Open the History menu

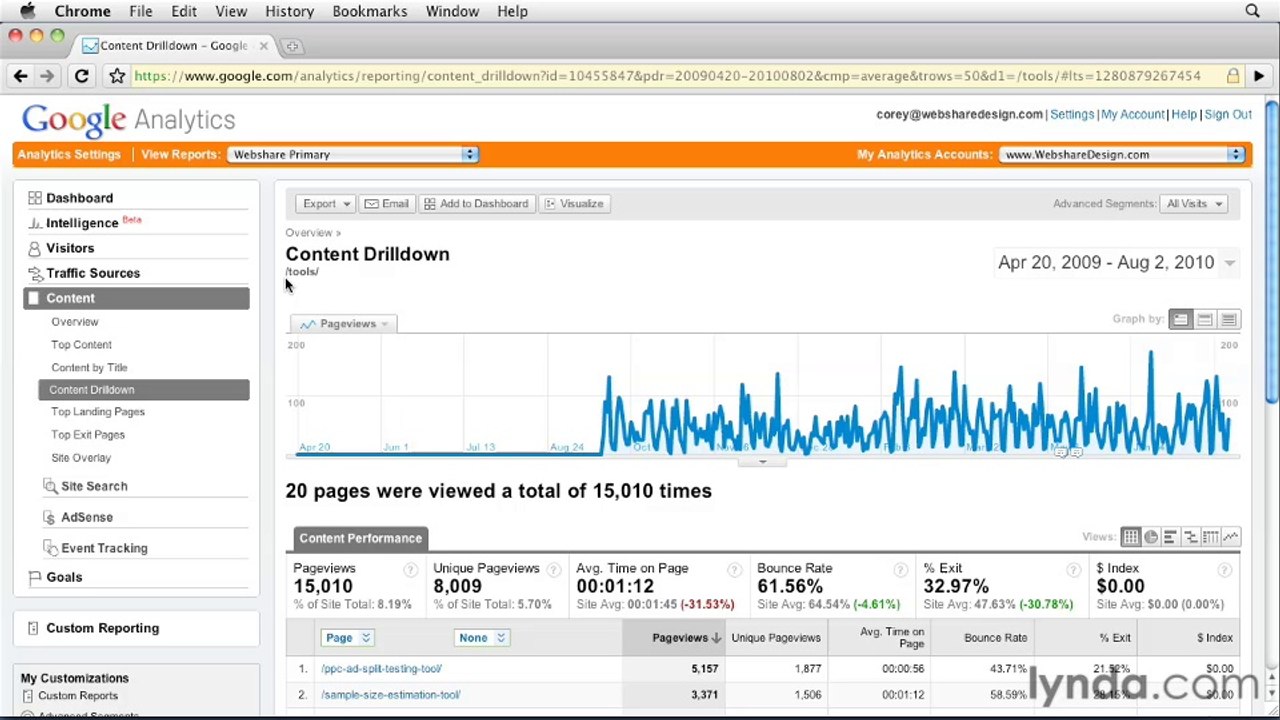coord(290,11)
